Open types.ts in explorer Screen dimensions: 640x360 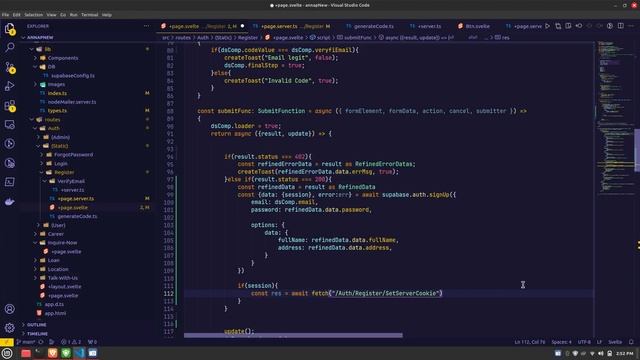coord(53,111)
